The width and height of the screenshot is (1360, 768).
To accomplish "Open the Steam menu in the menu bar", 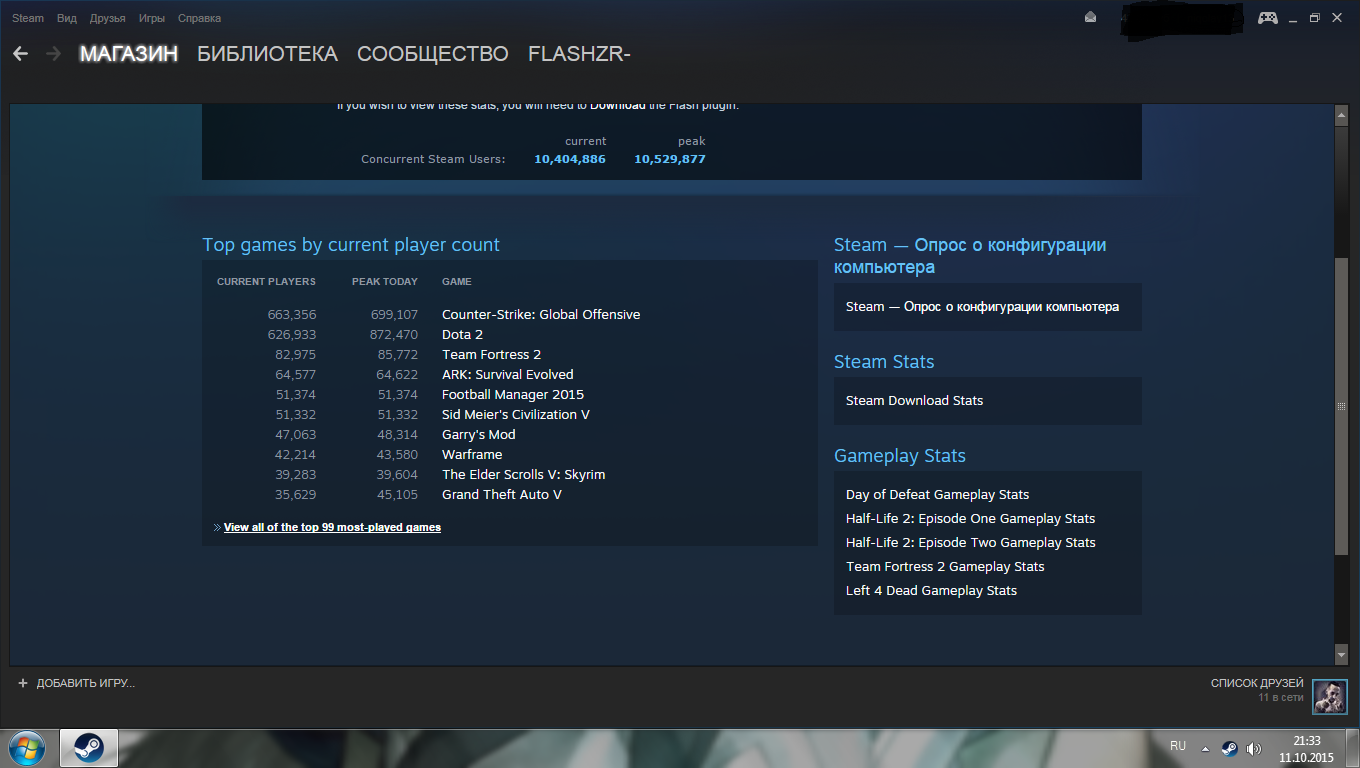I will 28,18.
